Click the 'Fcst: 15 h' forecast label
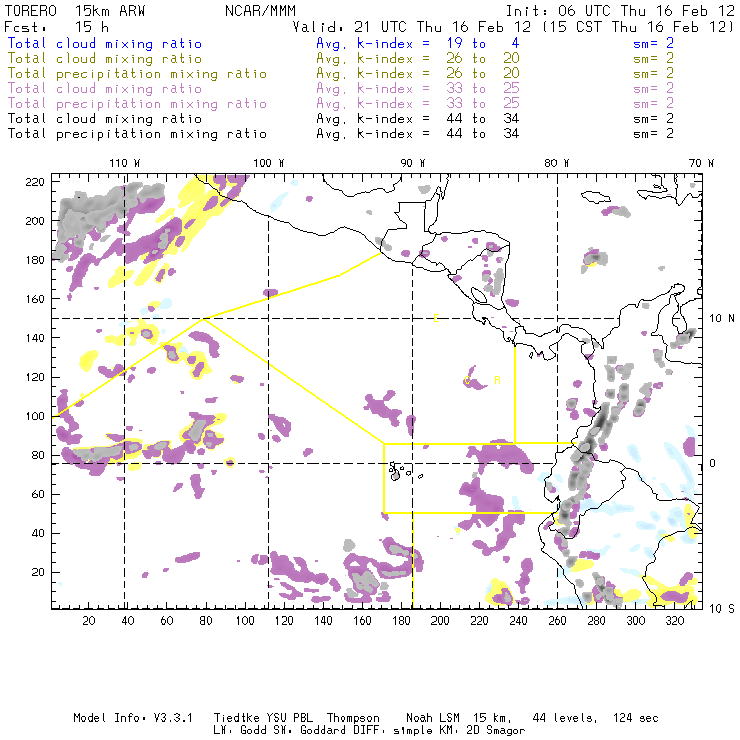Viewport: 740px width, 740px height. click(x=57, y=26)
